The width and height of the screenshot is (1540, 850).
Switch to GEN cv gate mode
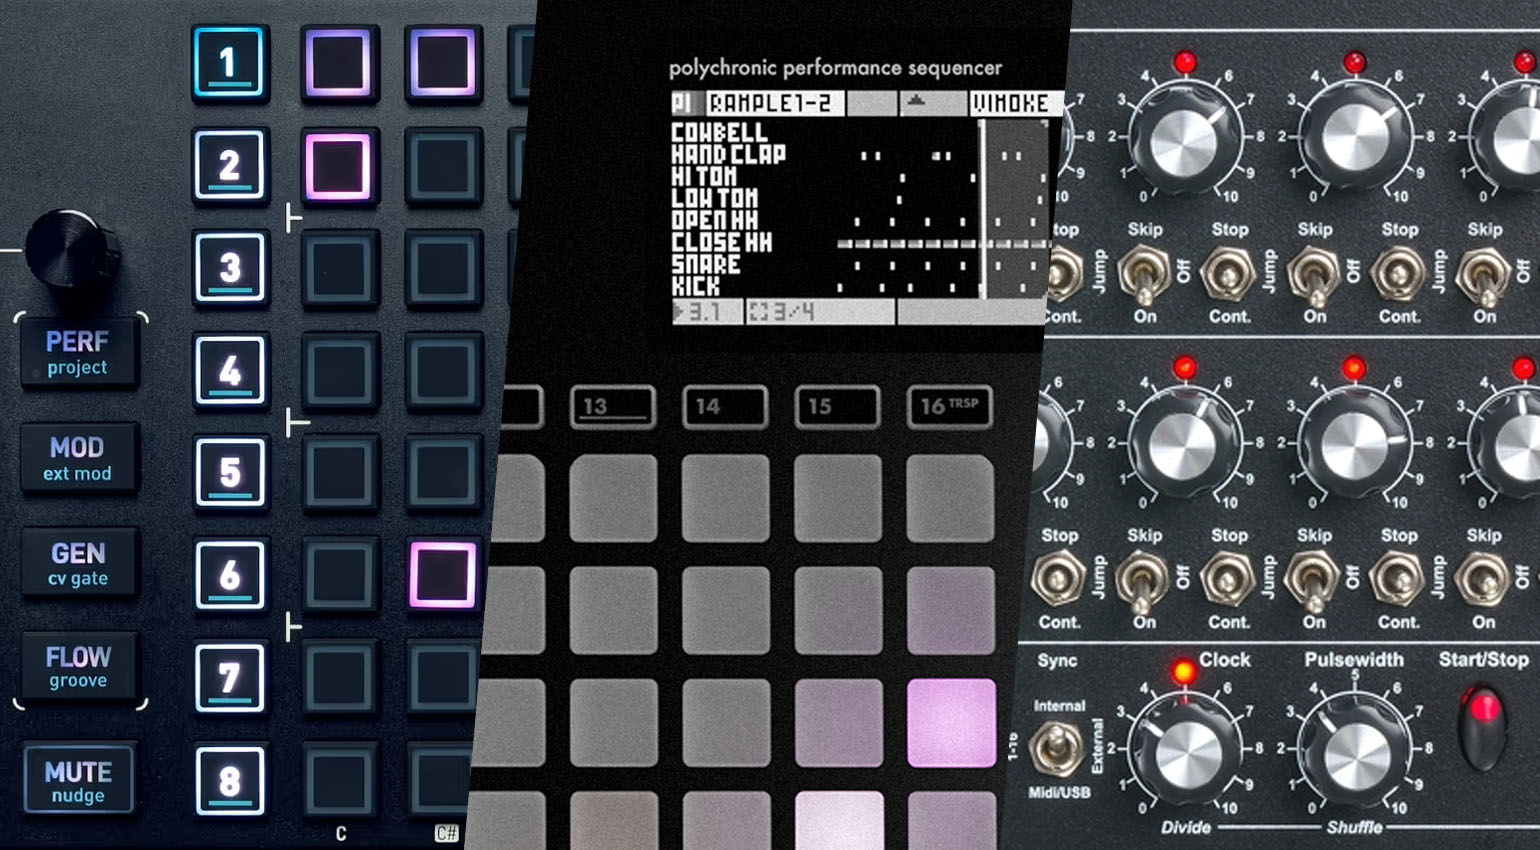77,562
